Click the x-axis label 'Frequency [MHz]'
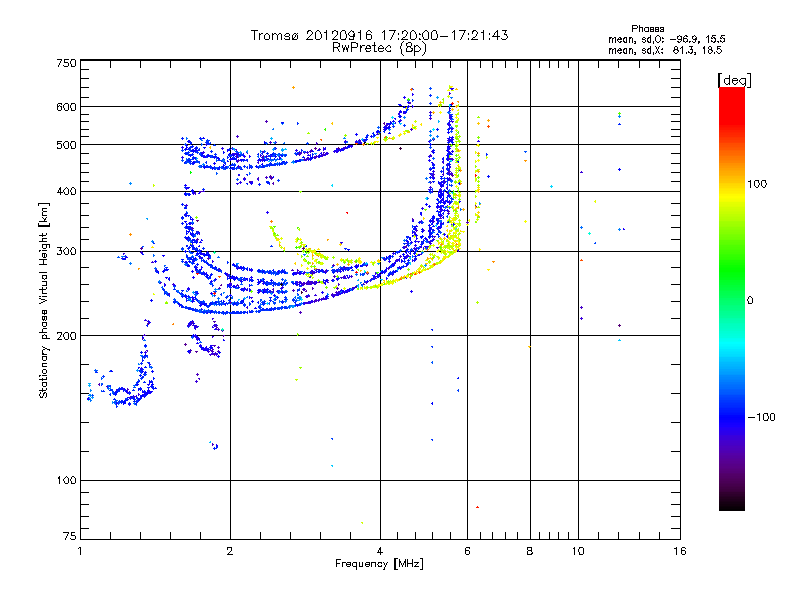Screen dimensions: 800x600 (x=379, y=564)
